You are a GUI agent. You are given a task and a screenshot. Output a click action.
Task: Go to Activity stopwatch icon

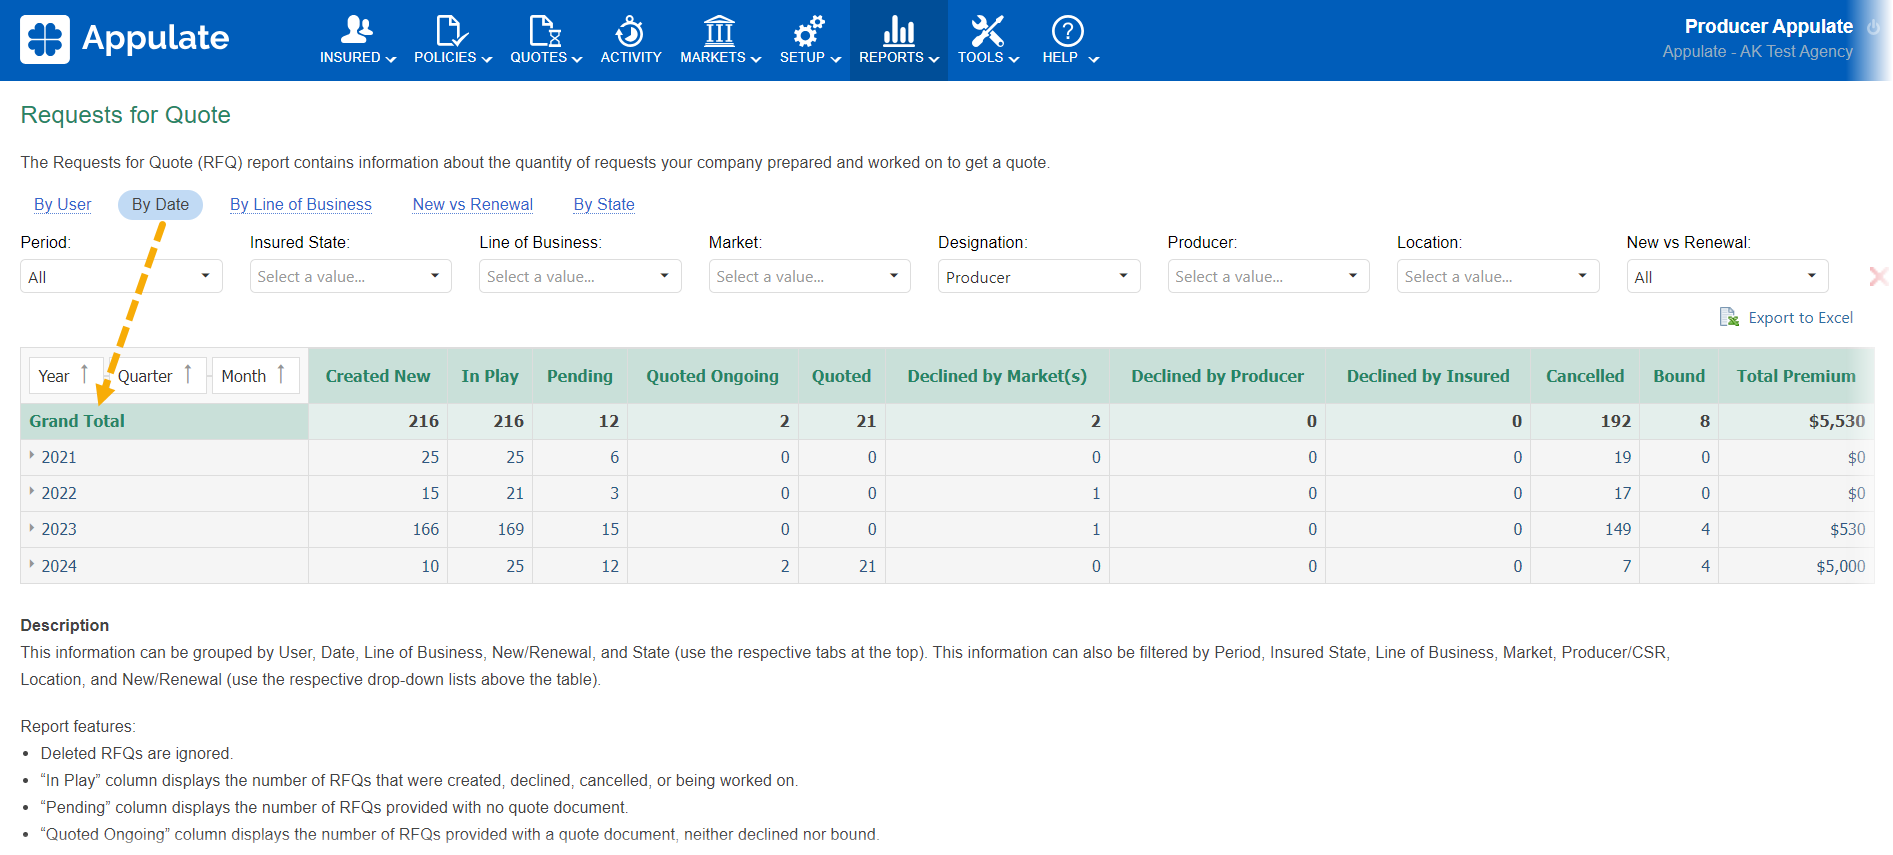pos(630,31)
